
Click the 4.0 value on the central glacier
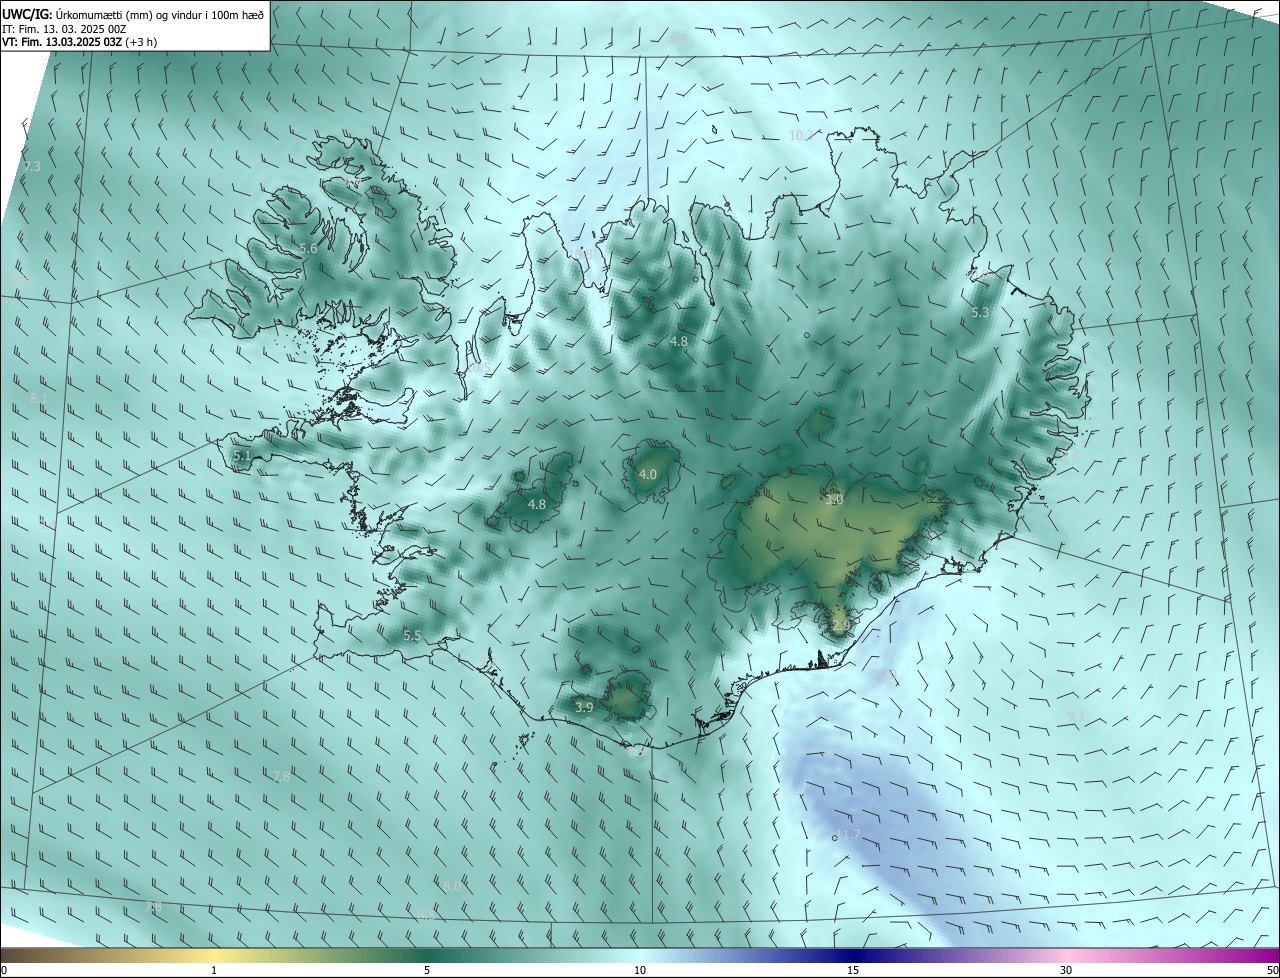[648, 474]
